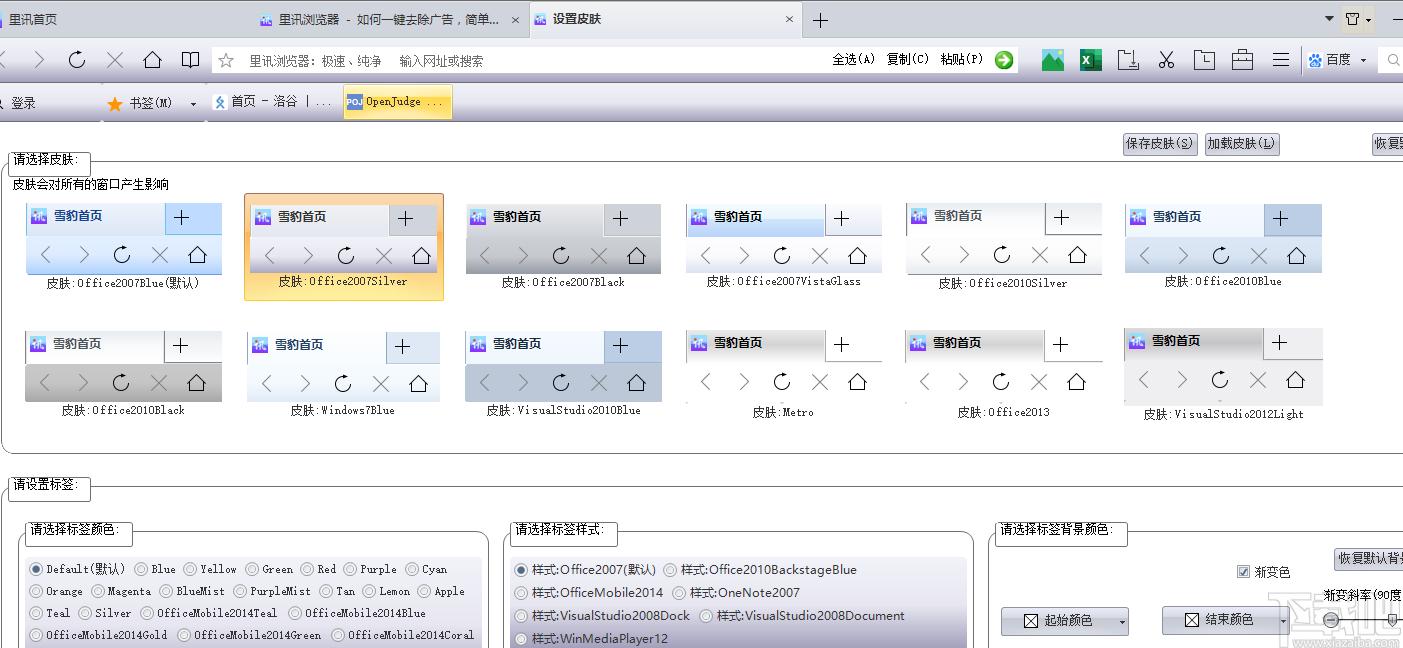Image resolution: width=1403 pixels, height=648 pixels.
Task: Choose the Metro skin thumbnail
Action: pyautogui.click(x=783, y=375)
